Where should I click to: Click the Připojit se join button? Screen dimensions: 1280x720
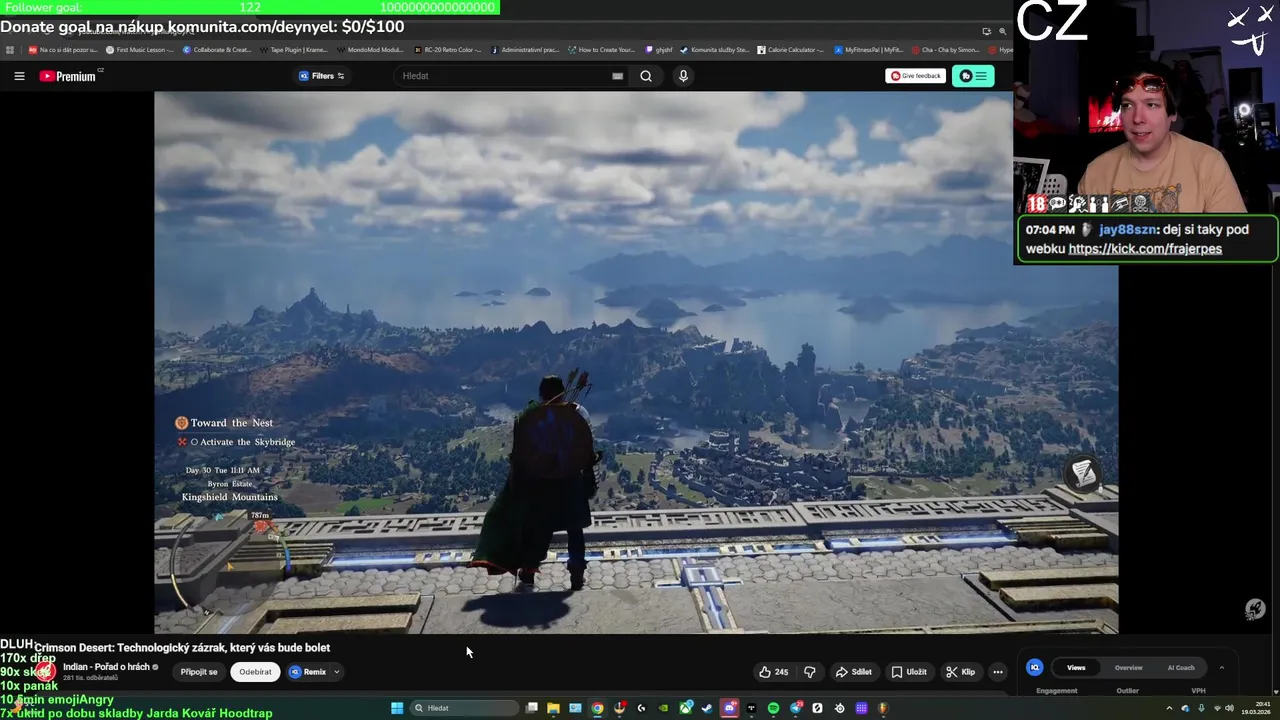199,672
